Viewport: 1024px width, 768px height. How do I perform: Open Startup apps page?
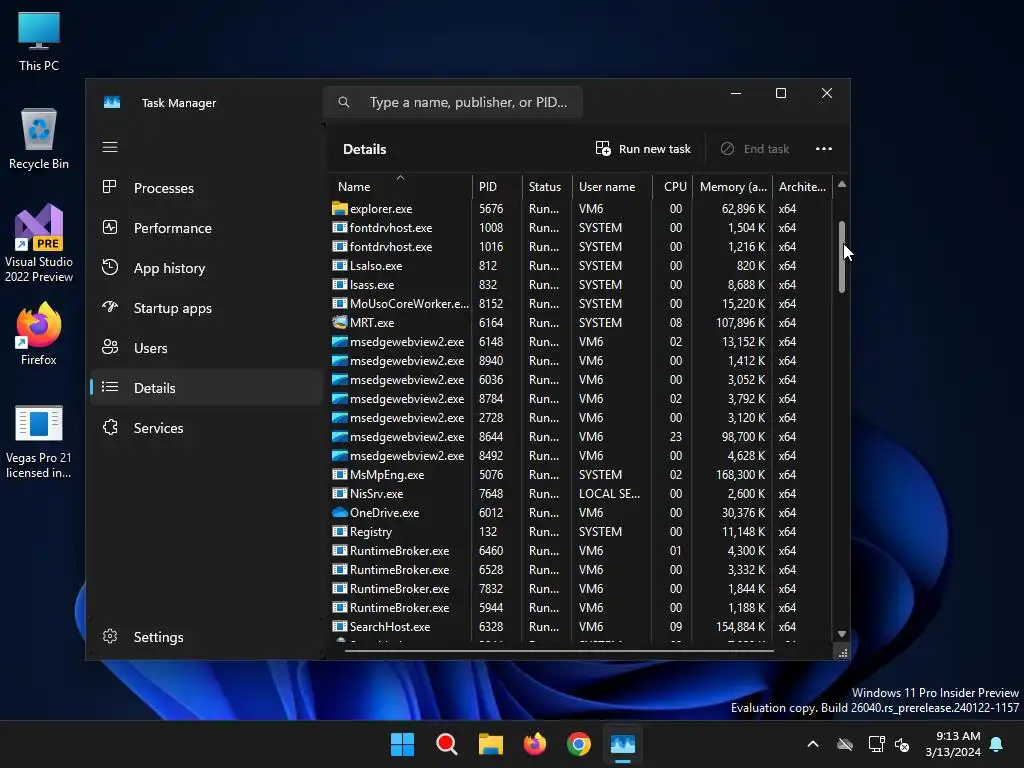click(x=206, y=308)
